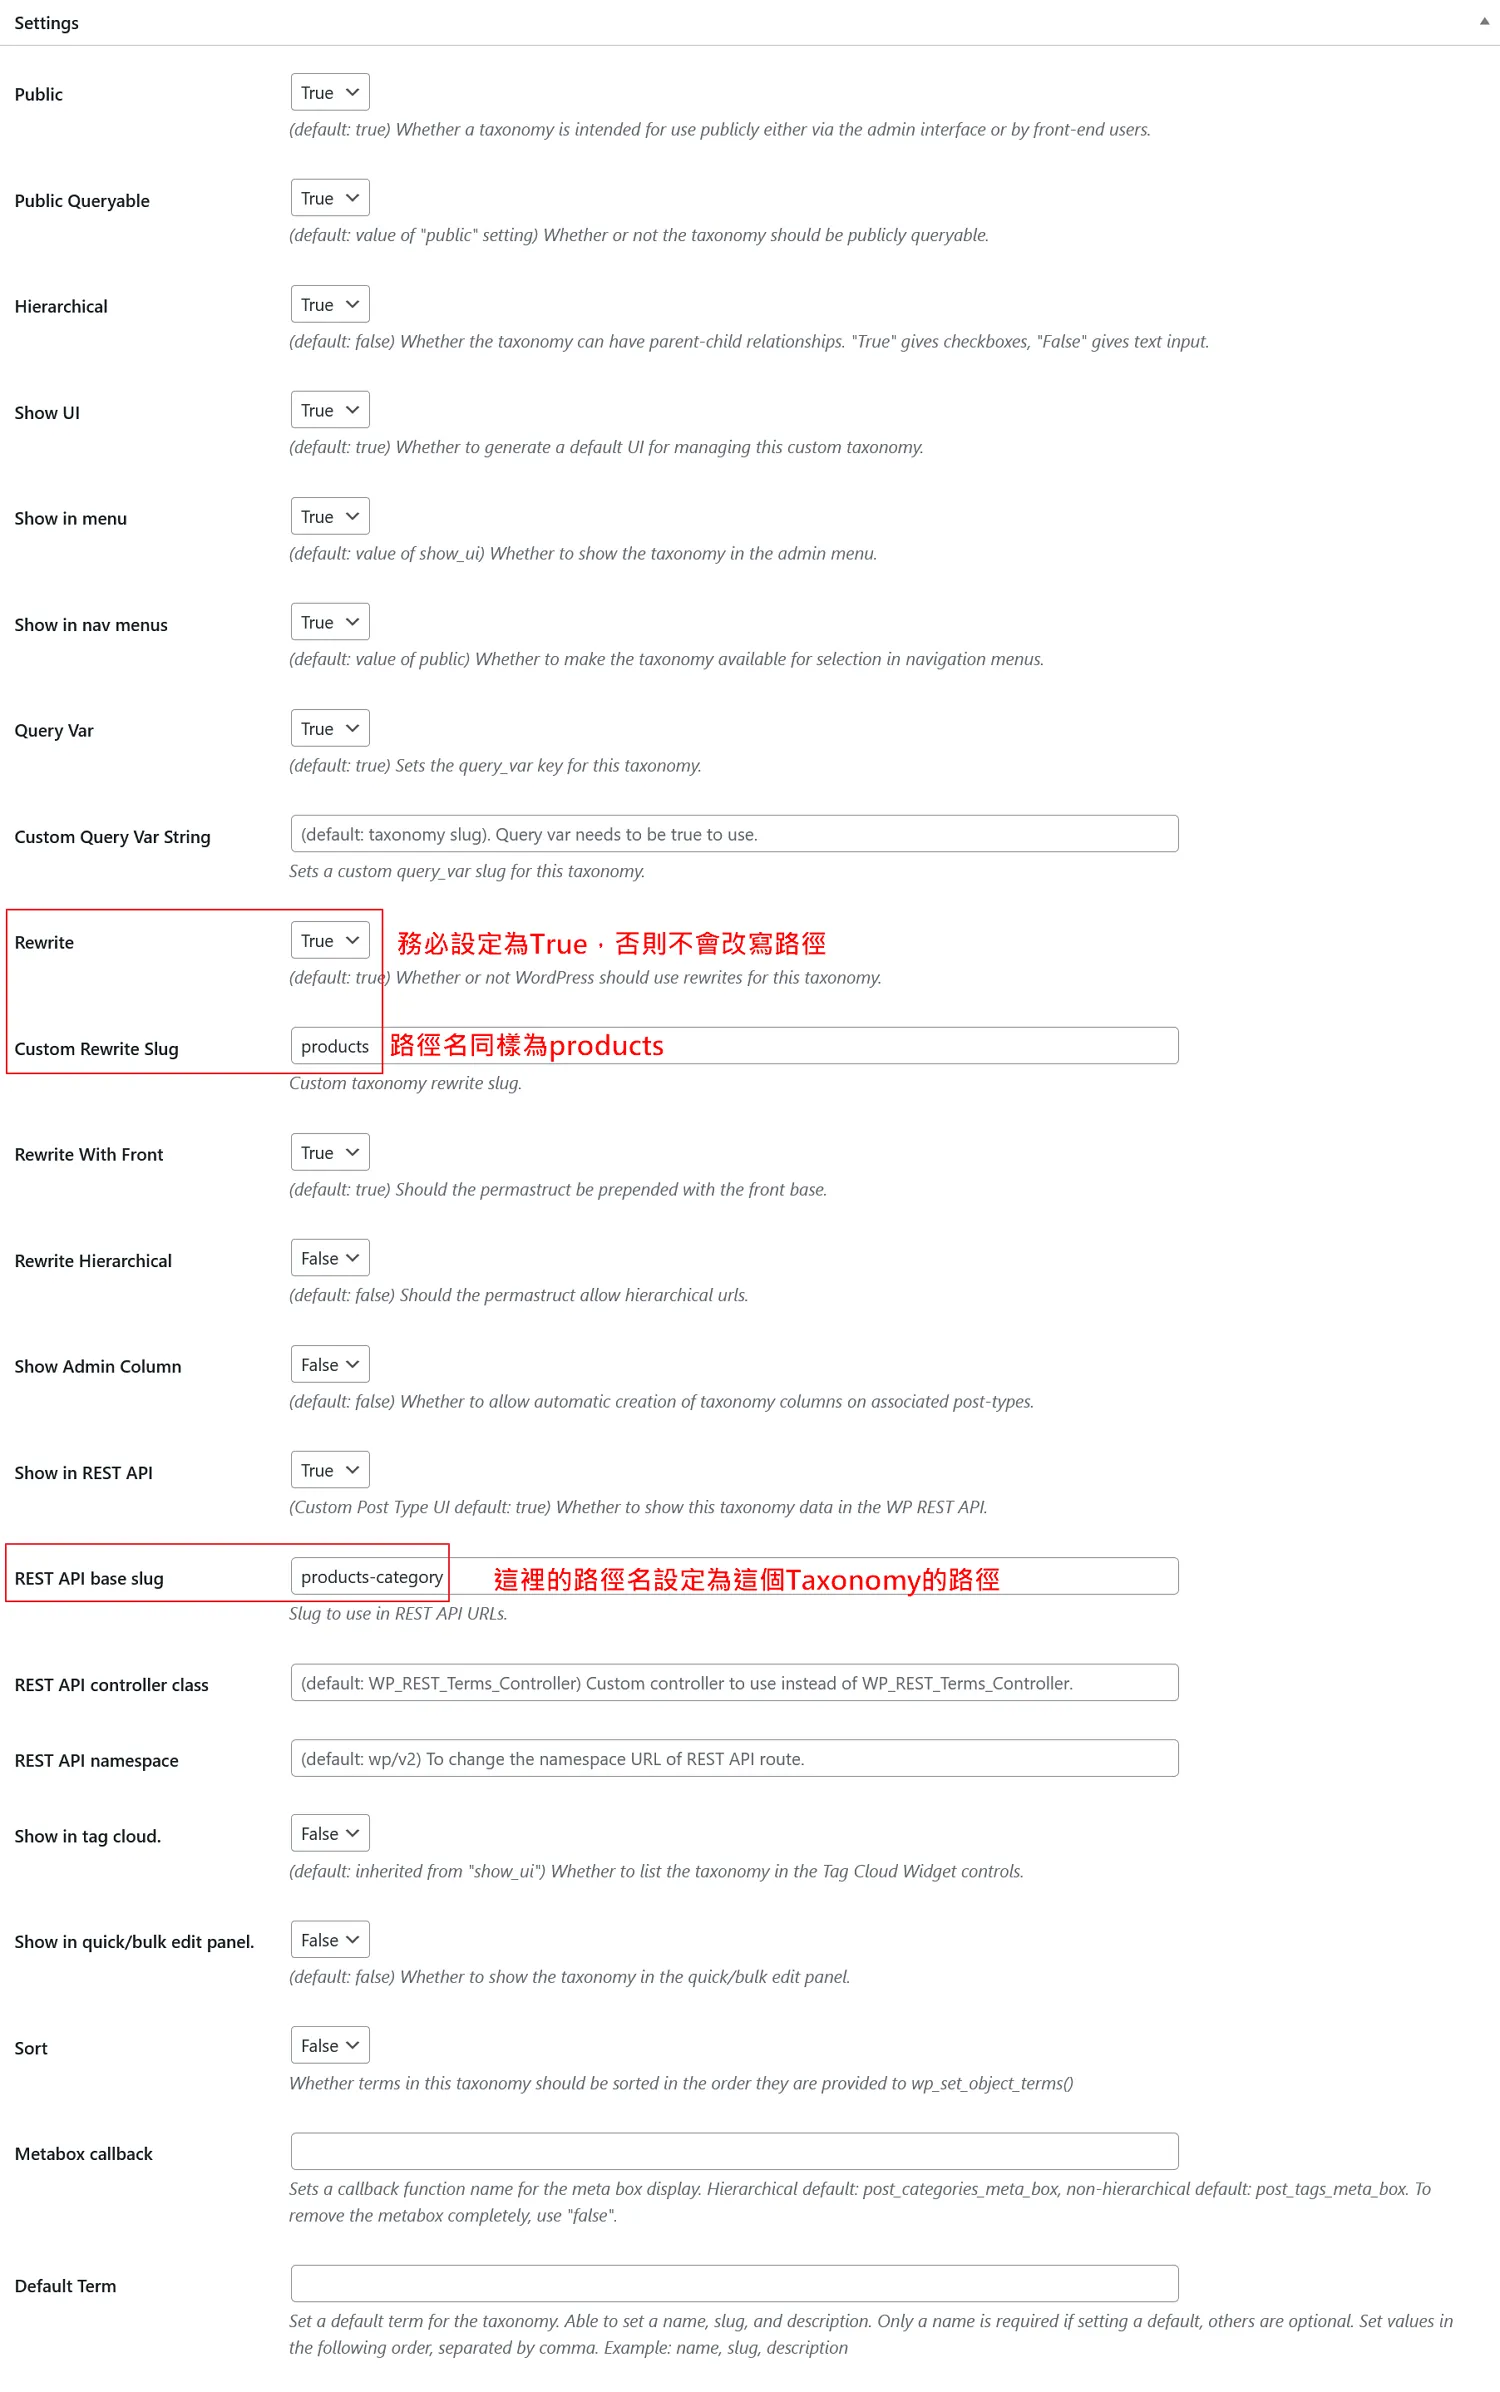The width and height of the screenshot is (1500, 2392).
Task: Click the Custom Query Var String field
Action: [733, 835]
